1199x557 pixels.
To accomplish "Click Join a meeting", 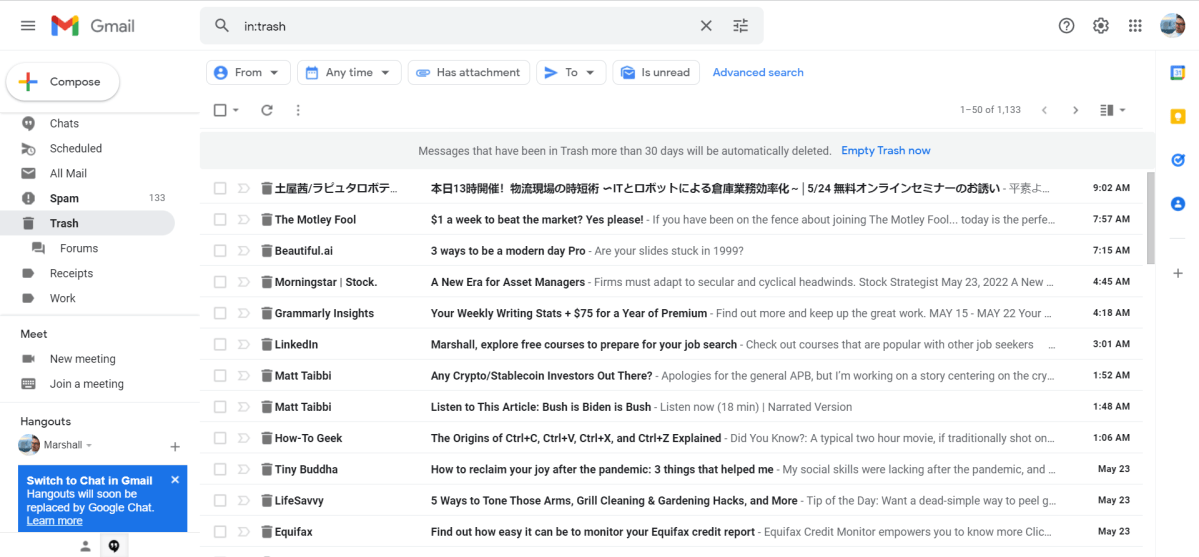I will coord(87,384).
